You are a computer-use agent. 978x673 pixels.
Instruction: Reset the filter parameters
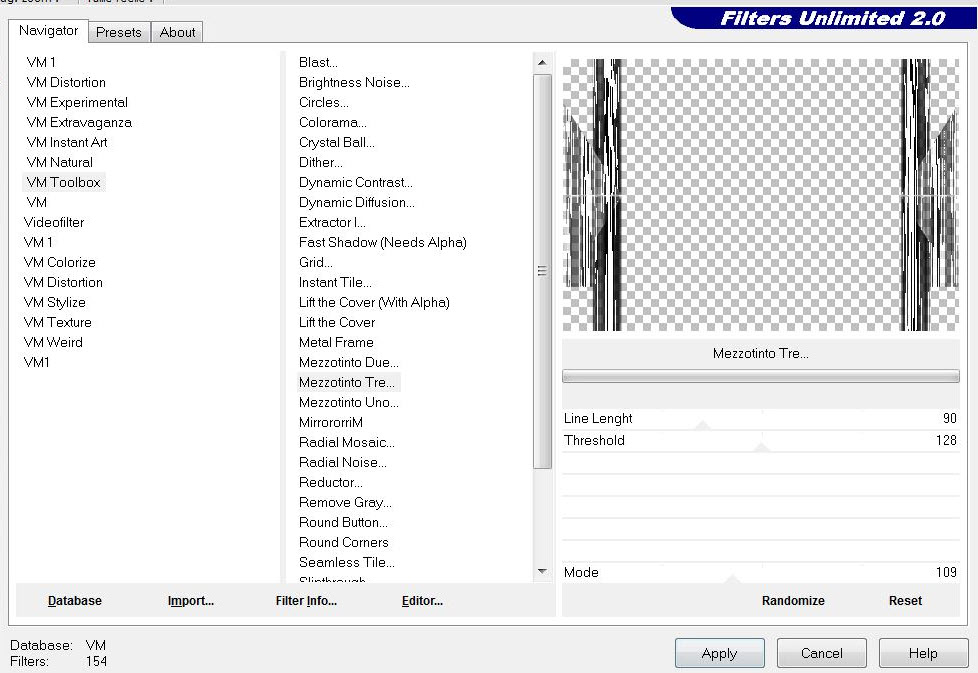pyautogui.click(x=905, y=601)
